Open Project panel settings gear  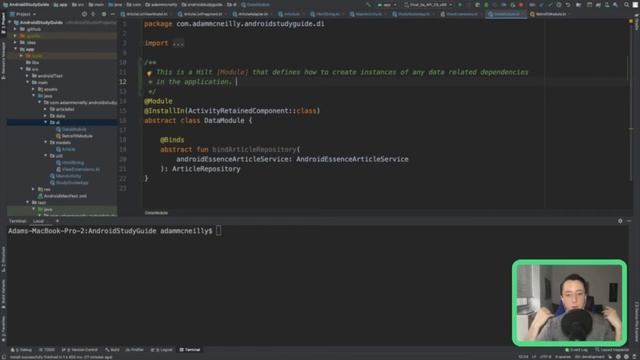pos(104,14)
